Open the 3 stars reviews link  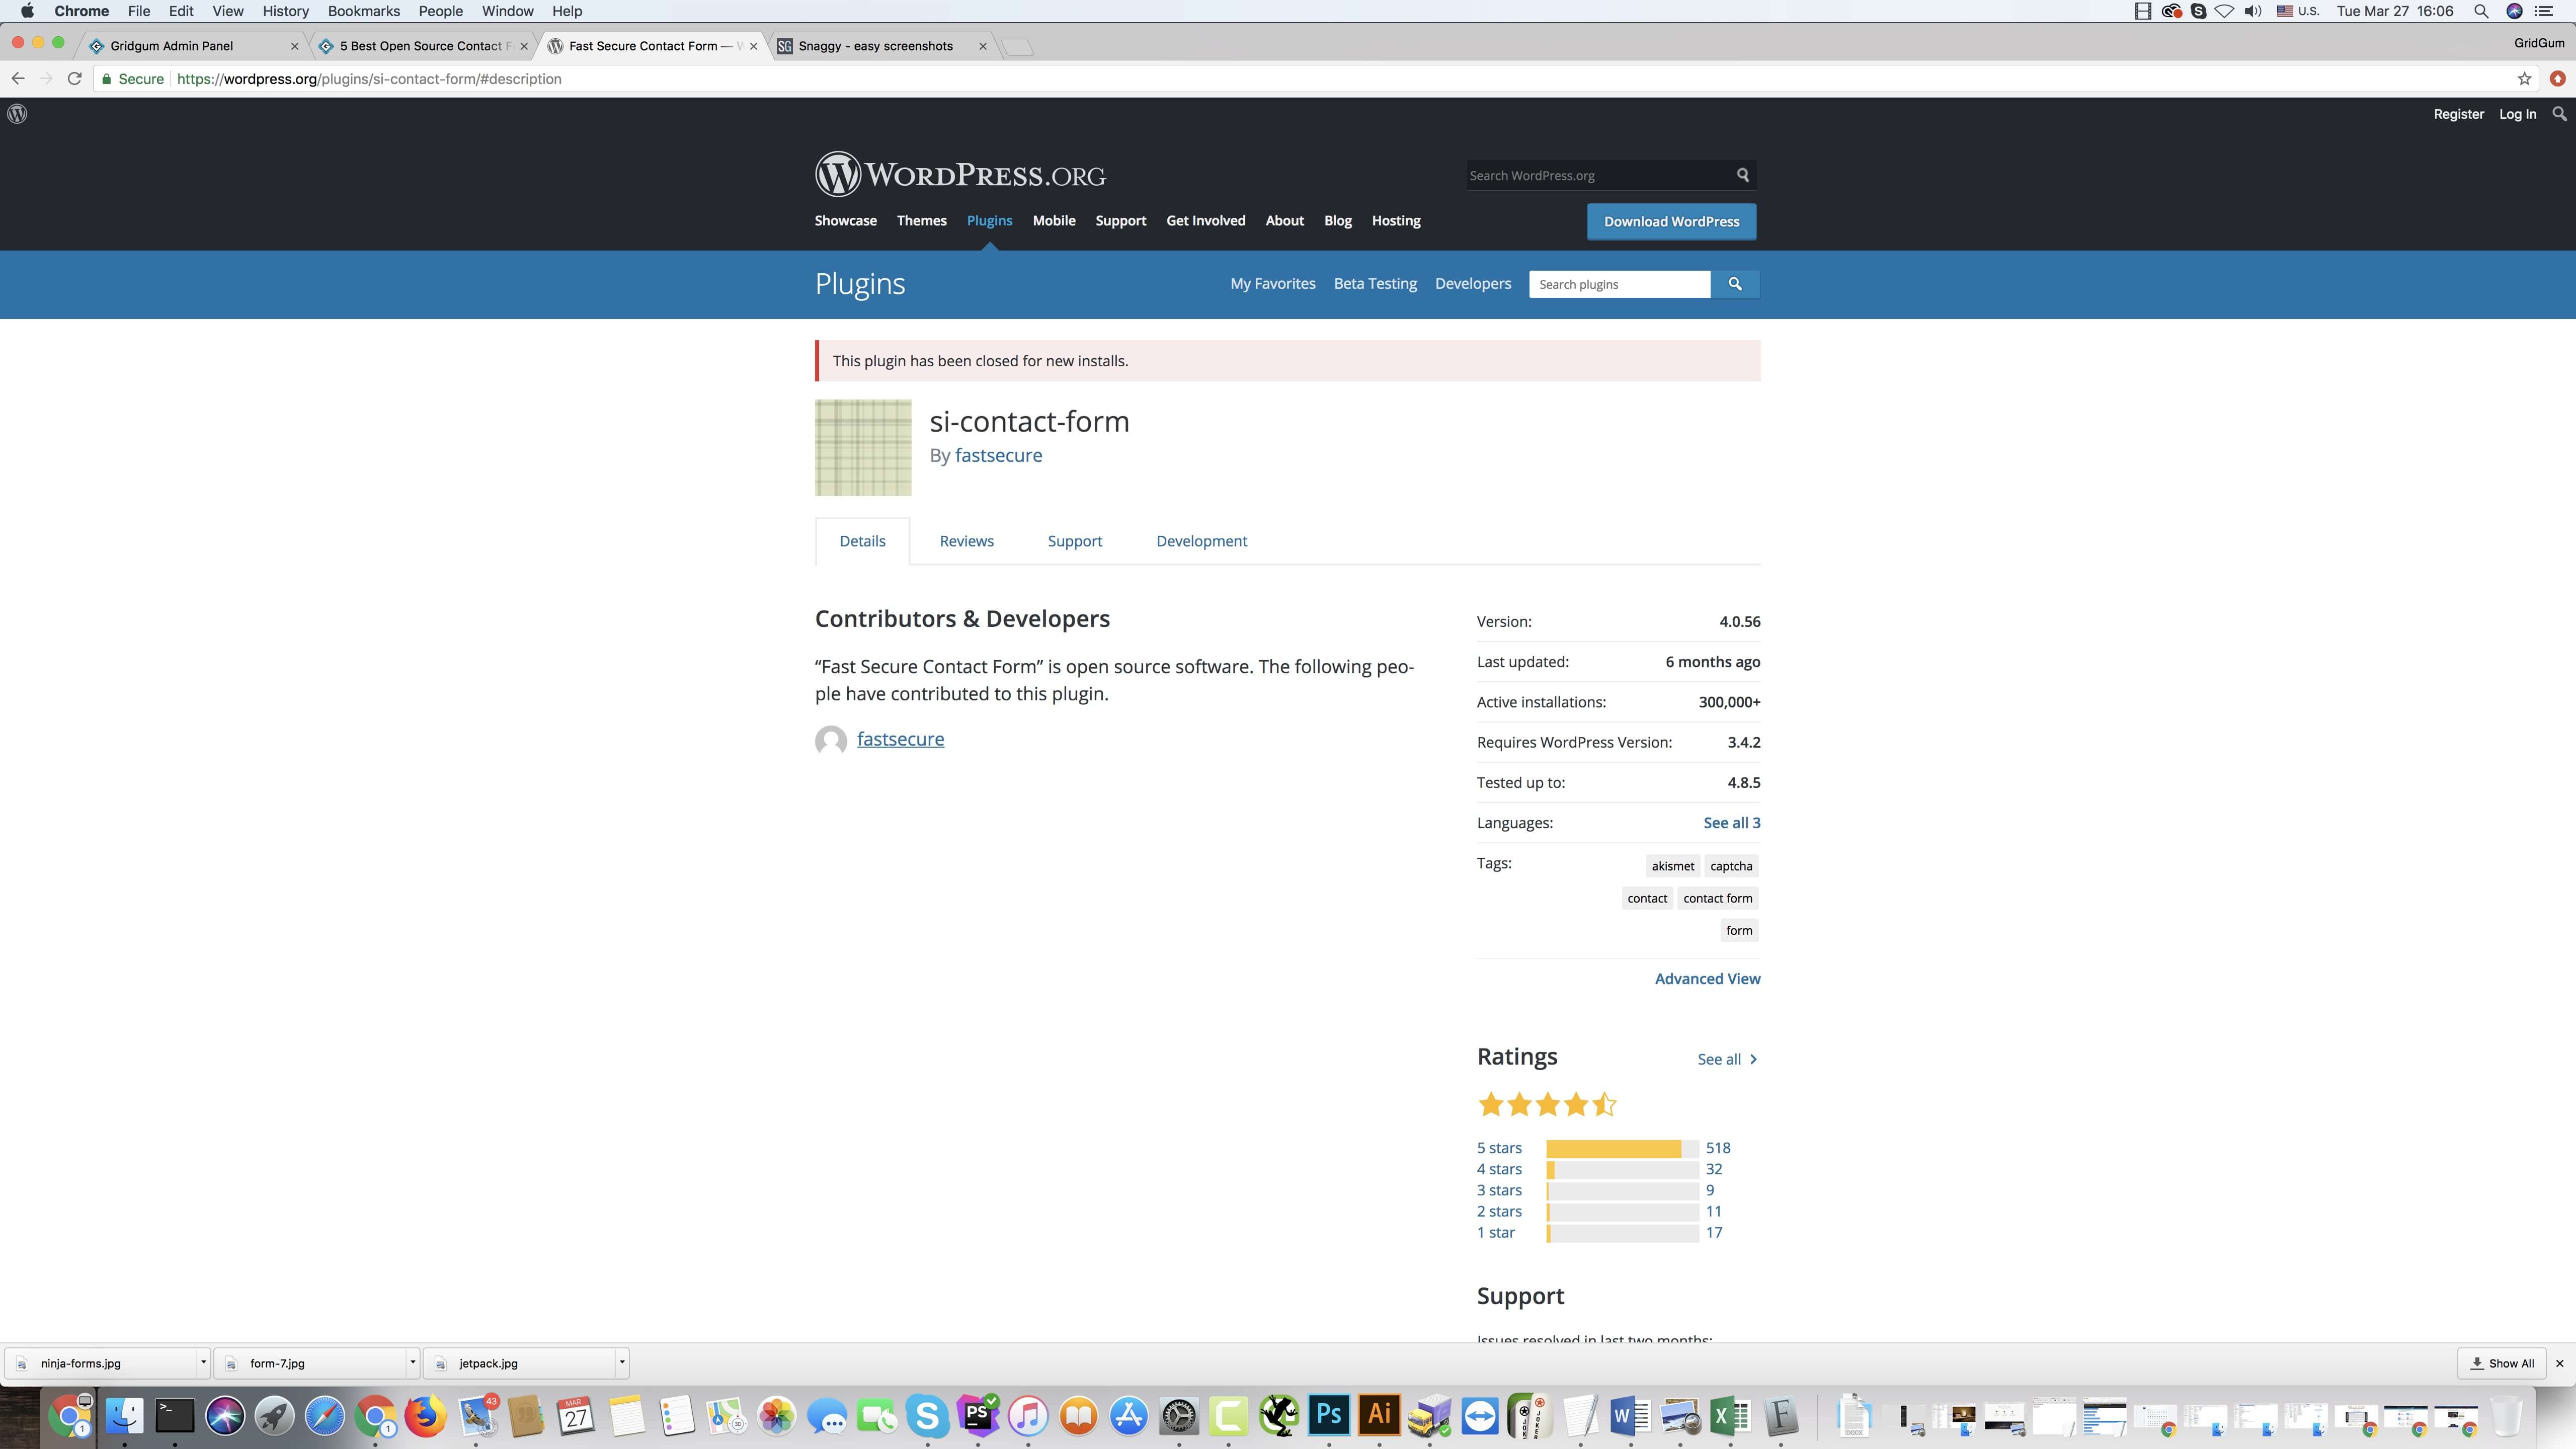click(1499, 1191)
